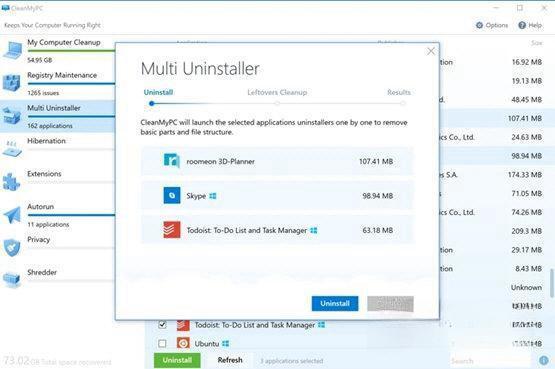Click the Skype icon in the dialog
Screen dimensions: 555x369
pyautogui.click(x=172, y=196)
